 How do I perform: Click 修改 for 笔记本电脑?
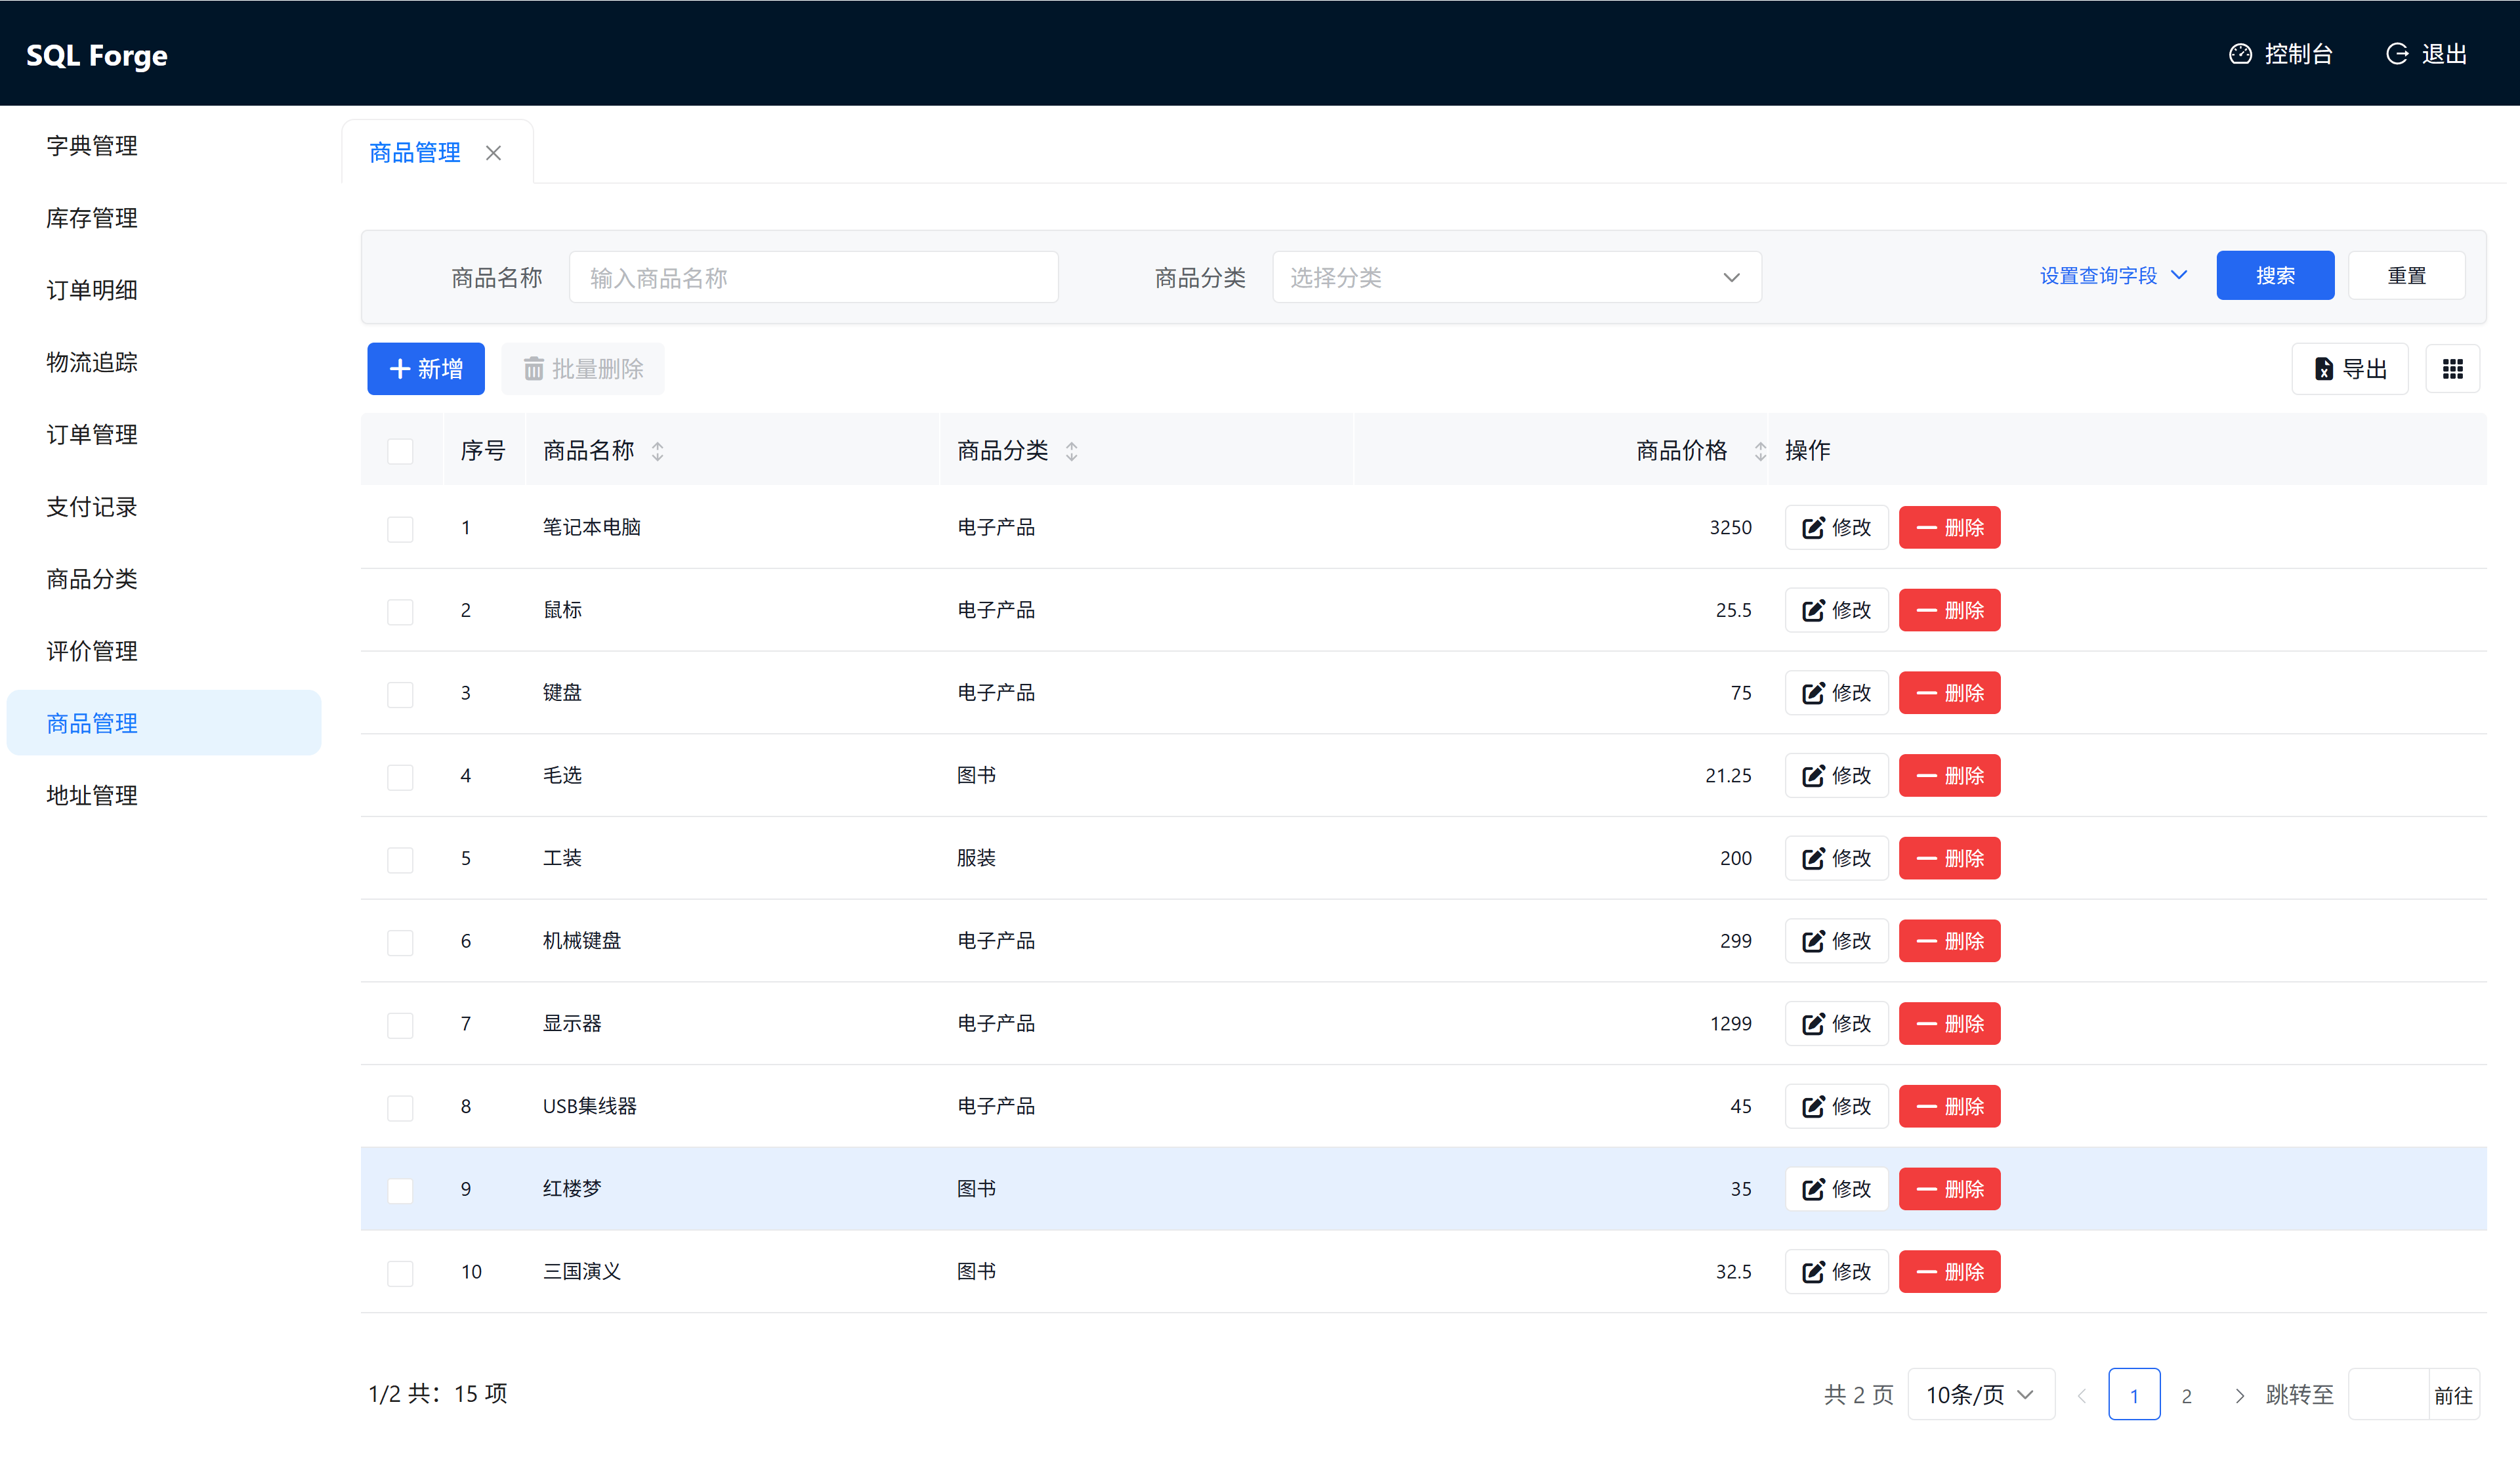point(1836,527)
